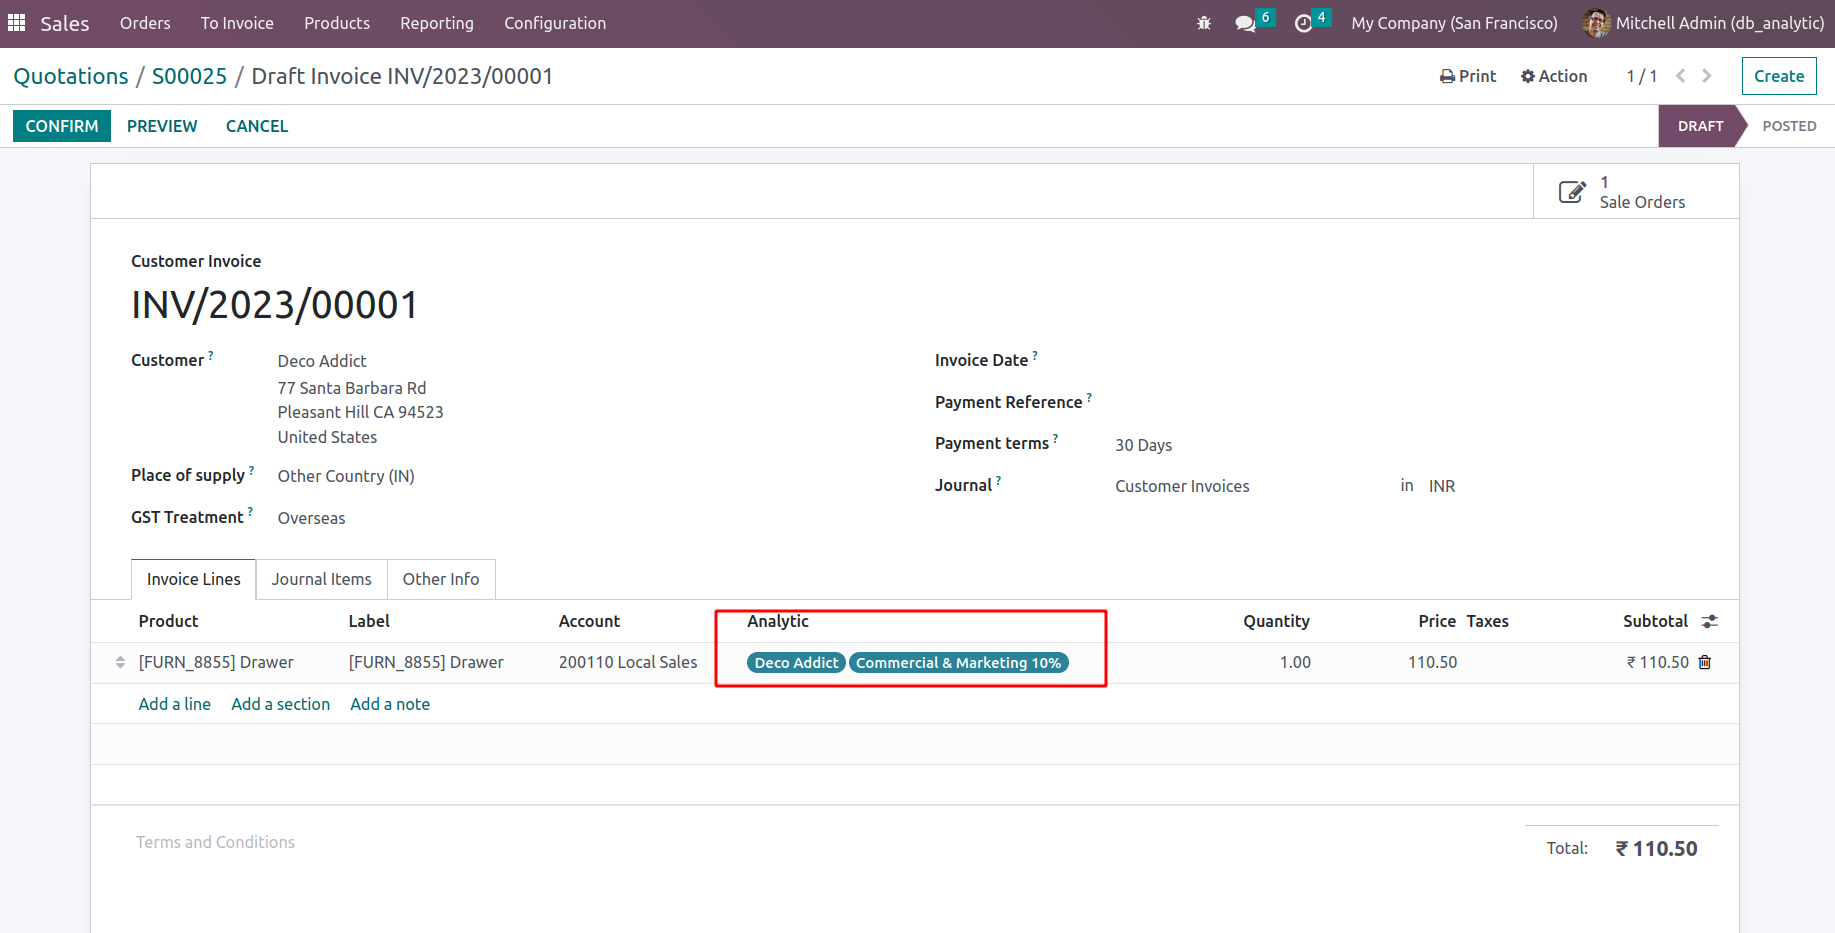Screen dimensions: 1835x933
Task: Show GST Treatment help tooltip mark
Action: coord(250,512)
